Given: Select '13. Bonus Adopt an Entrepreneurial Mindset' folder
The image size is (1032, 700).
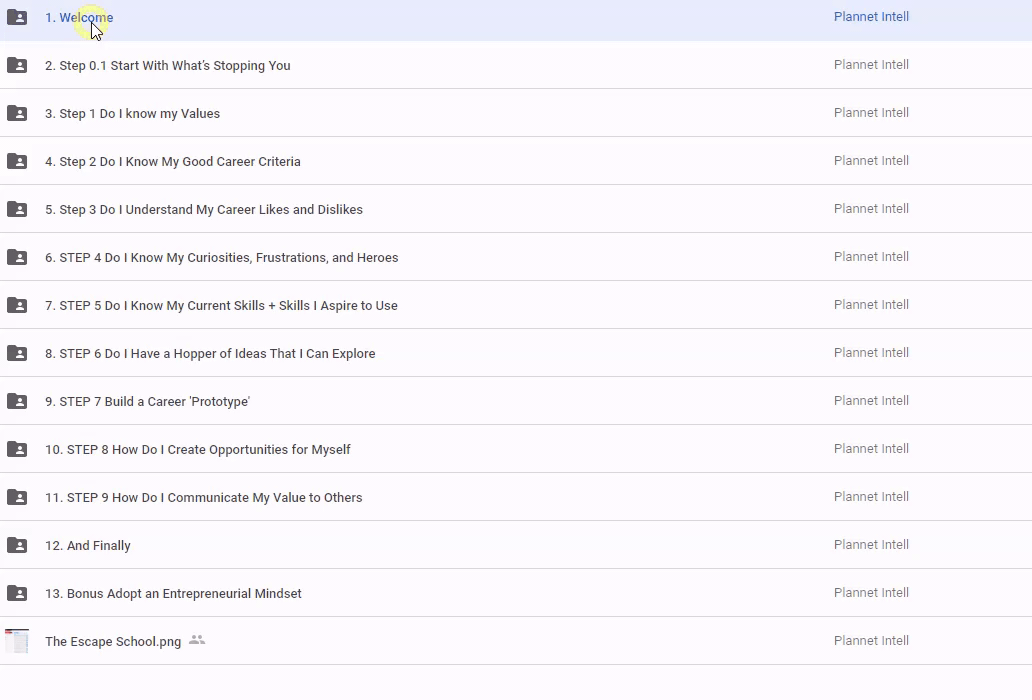Looking at the screenshot, I should (173, 593).
